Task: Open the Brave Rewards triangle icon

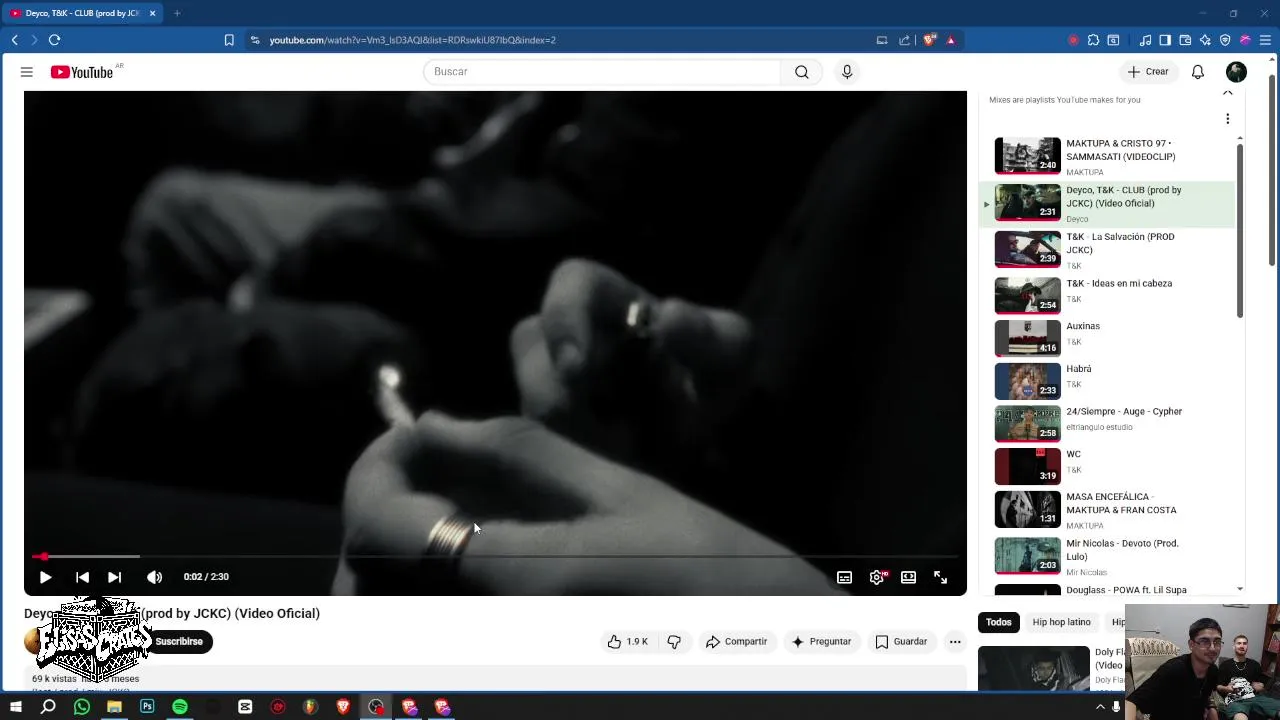Action: click(950, 40)
